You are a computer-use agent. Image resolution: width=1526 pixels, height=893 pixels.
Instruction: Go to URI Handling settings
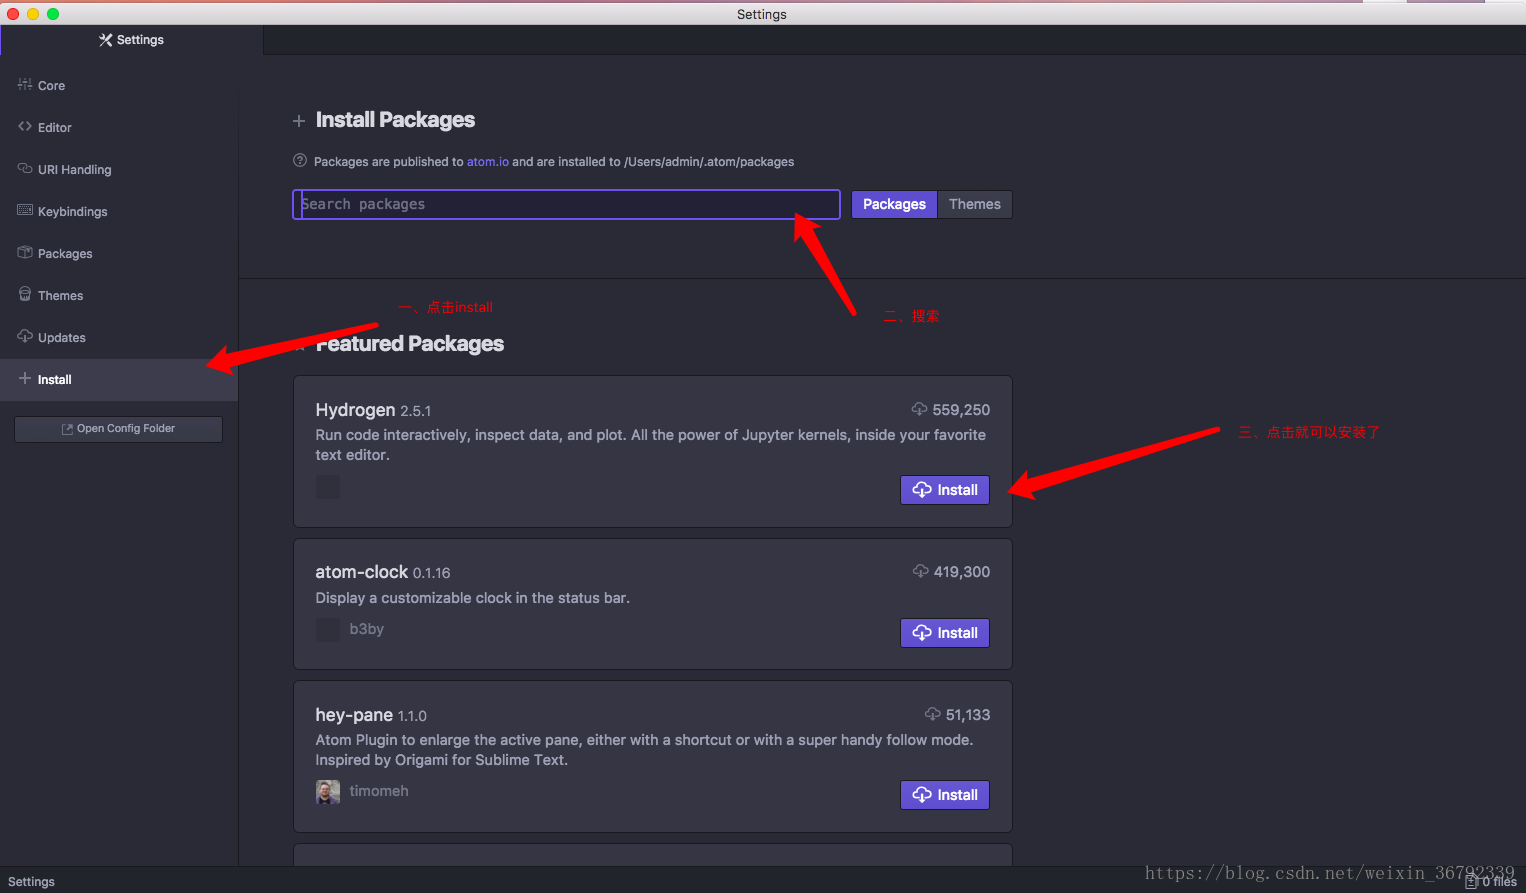click(119, 170)
